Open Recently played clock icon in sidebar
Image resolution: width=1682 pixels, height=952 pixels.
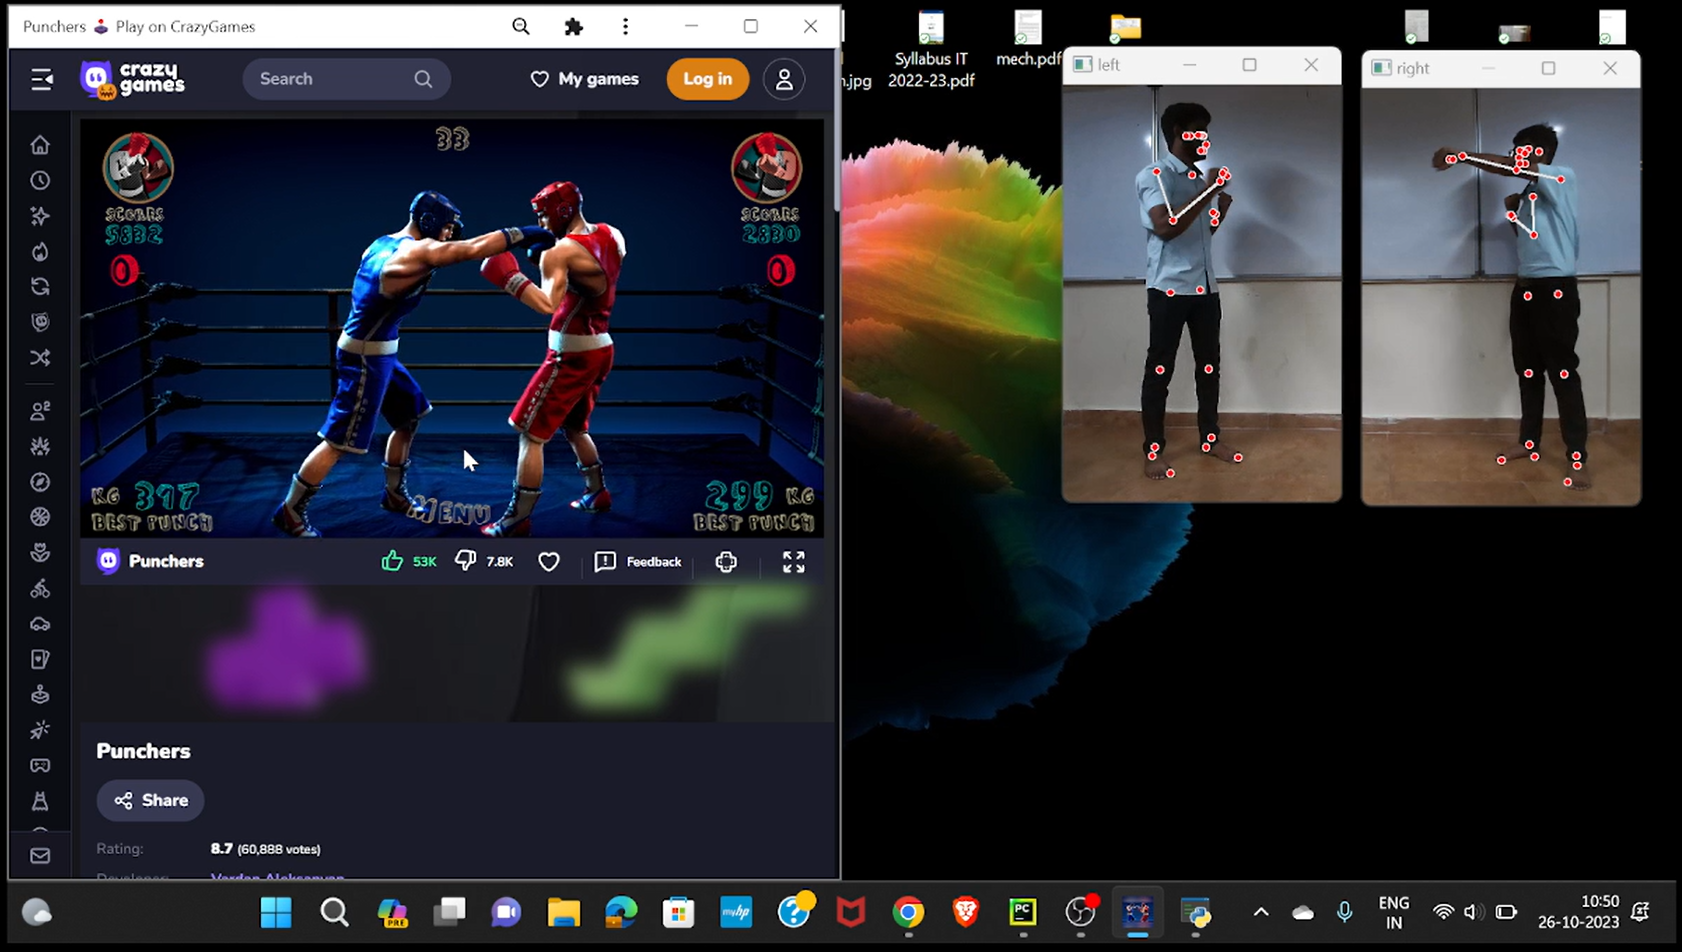[40, 181]
